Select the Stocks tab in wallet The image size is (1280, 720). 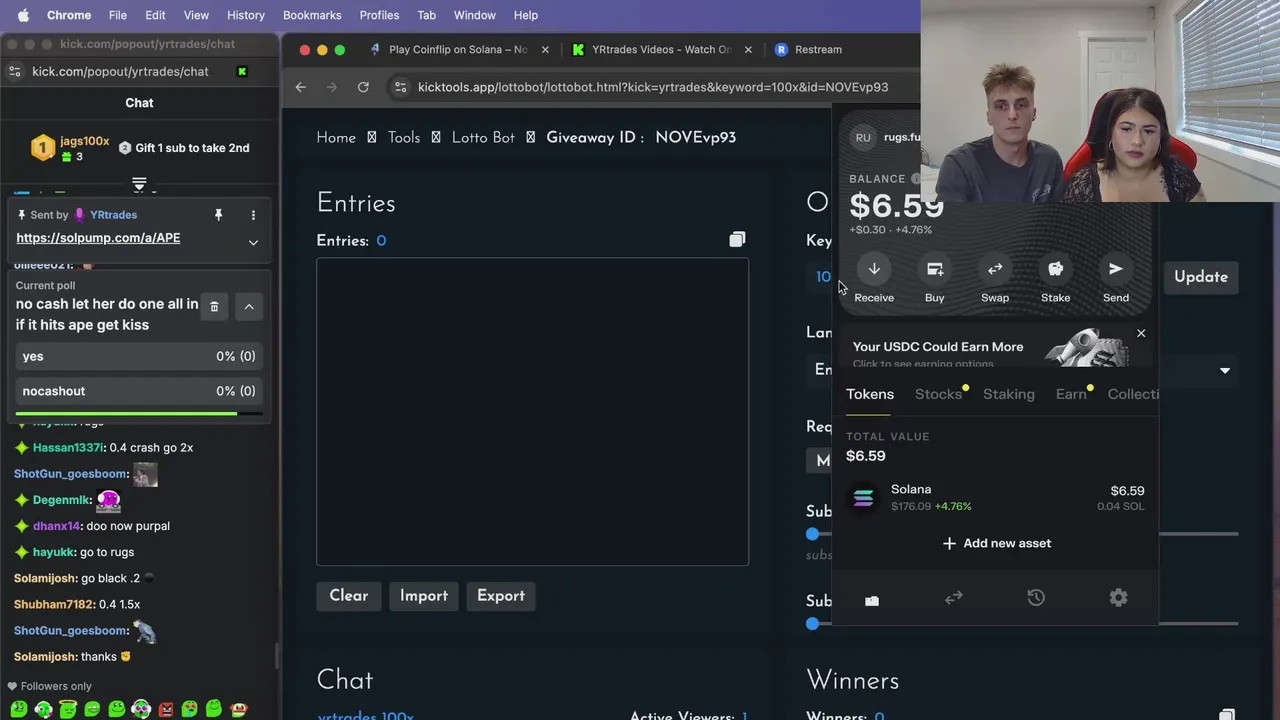pos(938,394)
